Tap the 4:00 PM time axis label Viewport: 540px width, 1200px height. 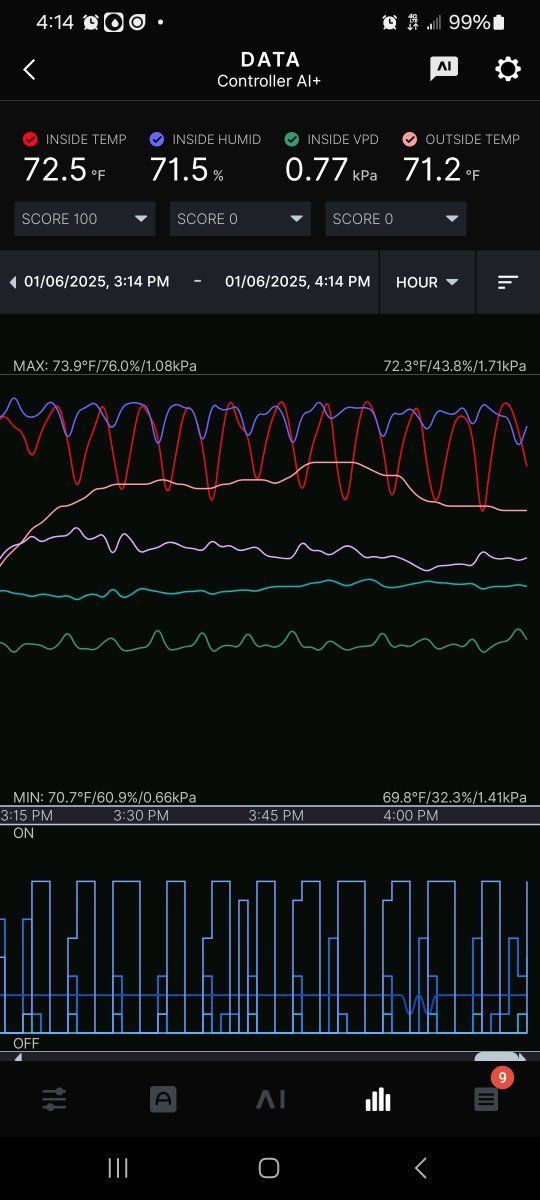(x=411, y=816)
